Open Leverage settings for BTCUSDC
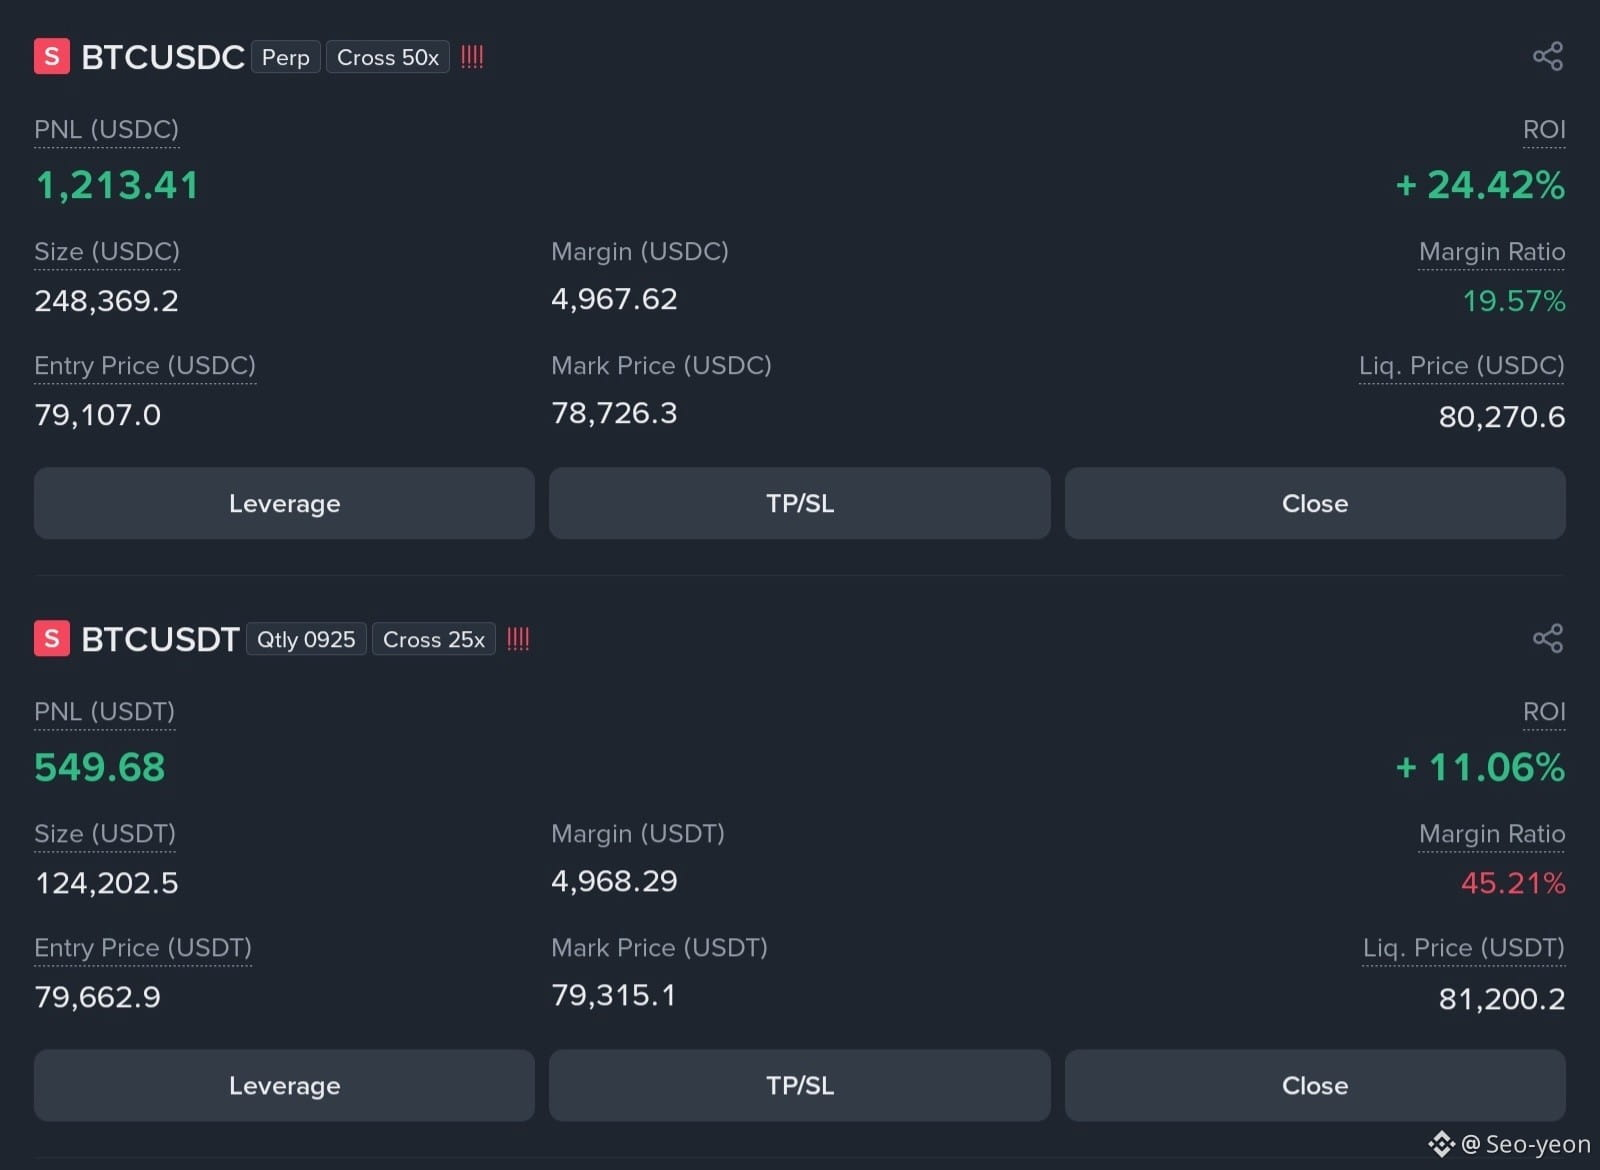The image size is (1600, 1170). point(284,503)
